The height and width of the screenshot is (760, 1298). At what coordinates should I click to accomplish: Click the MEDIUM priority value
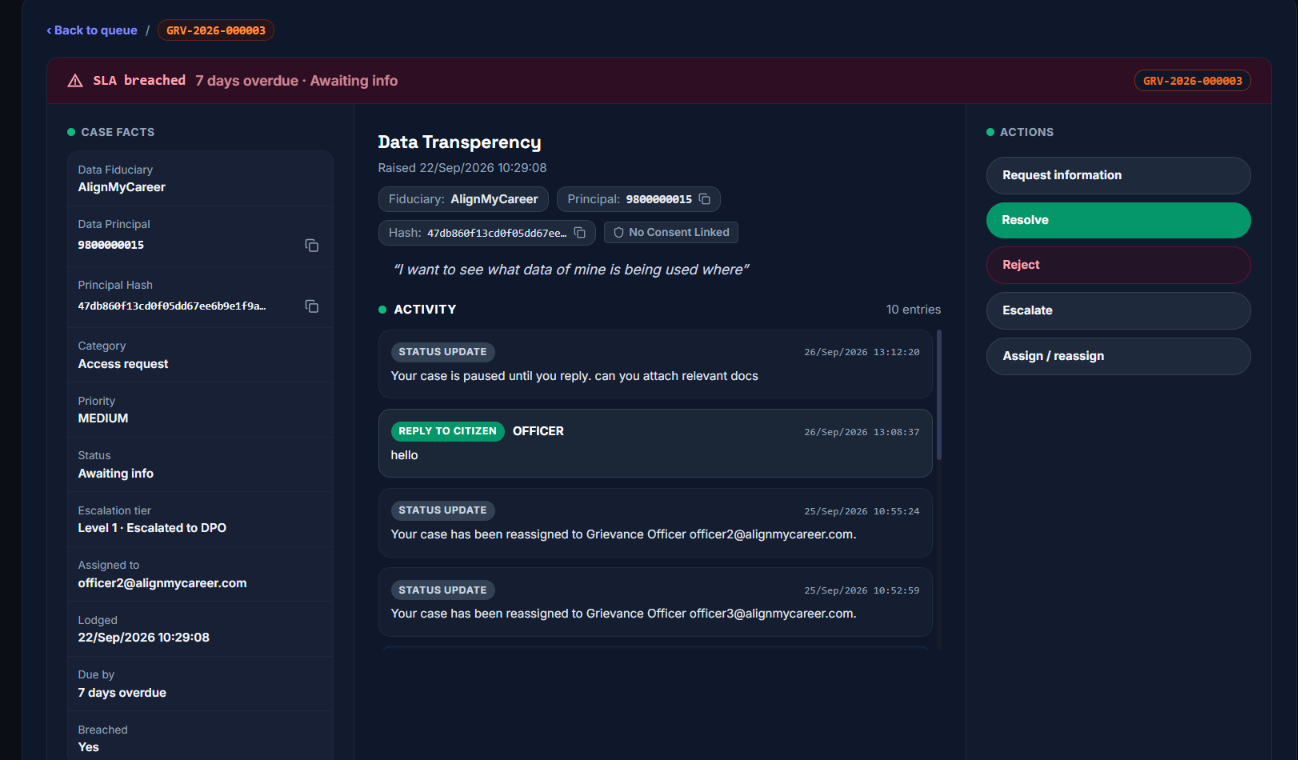coord(103,418)
